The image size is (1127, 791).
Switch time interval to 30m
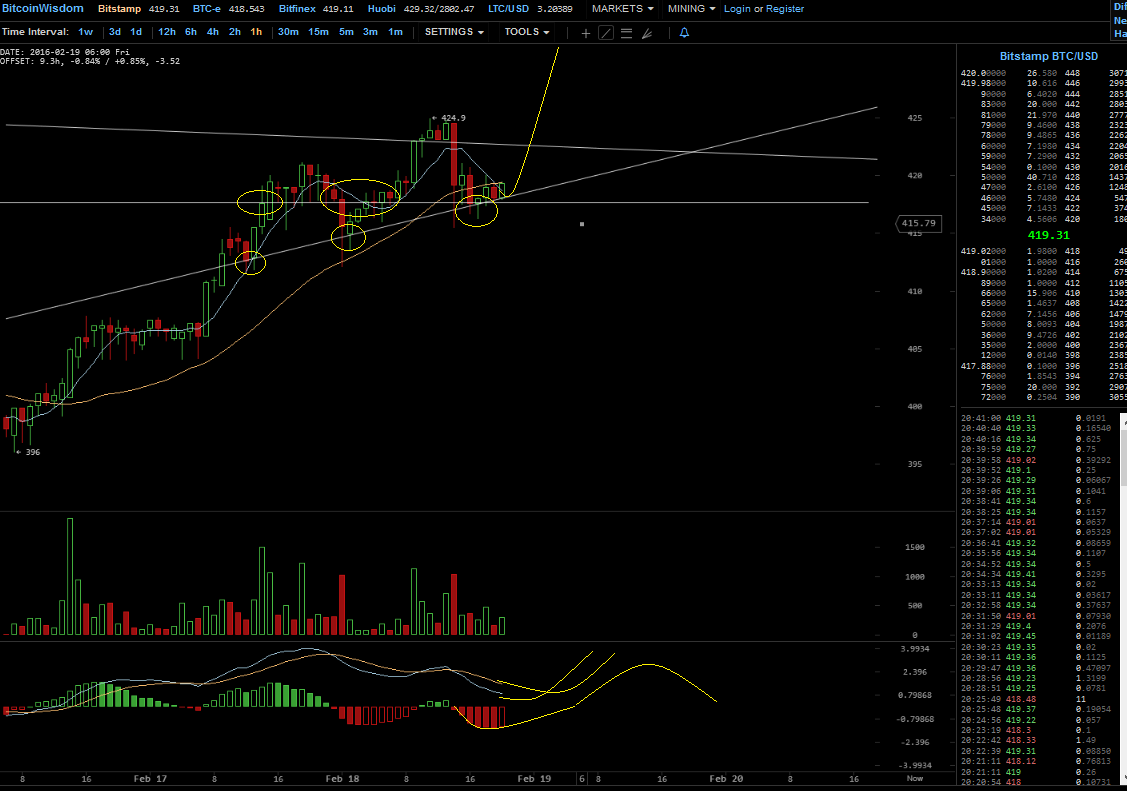[x=288, y=32]
